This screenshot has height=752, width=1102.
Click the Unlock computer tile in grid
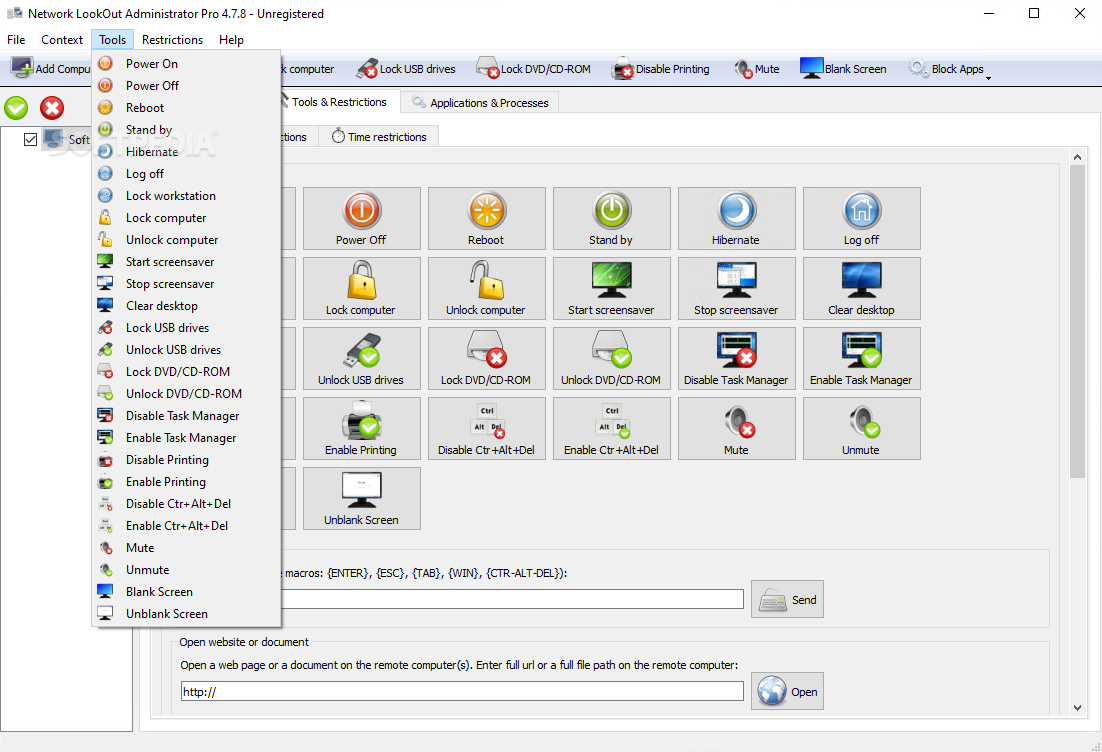pos(486,289)
